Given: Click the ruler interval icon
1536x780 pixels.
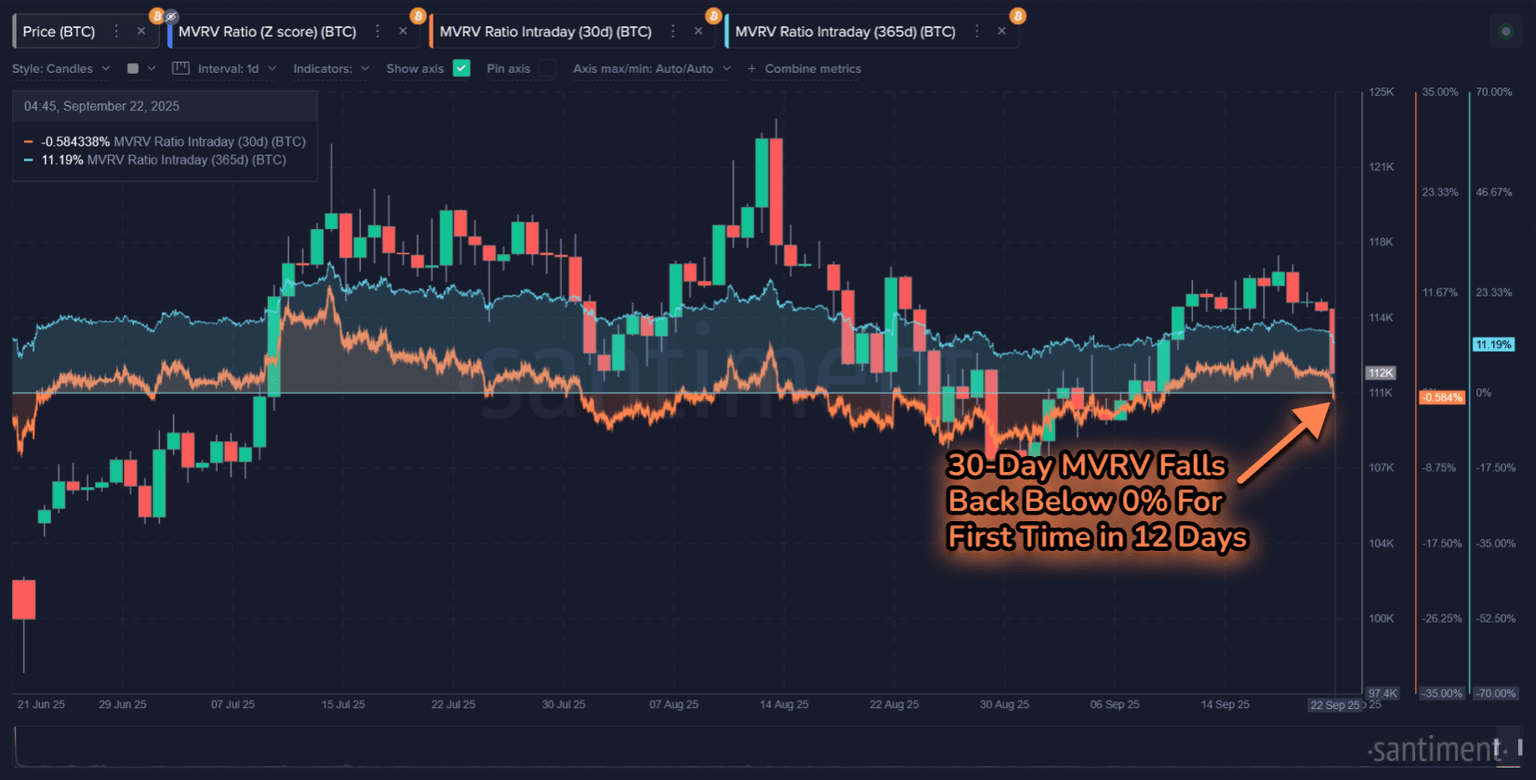Looking at the screenshot, I should pyautogui.click(x=180, y=69).
